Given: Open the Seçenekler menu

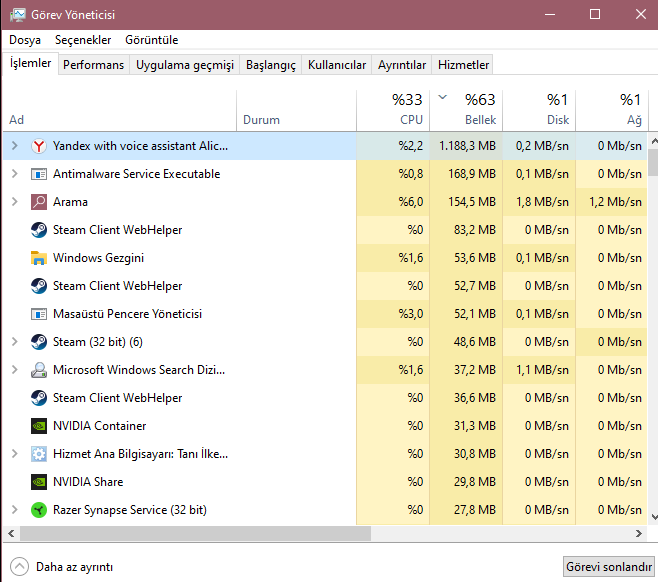Looking at the screenshot, I should pyautogui.click(x=83, y=40).
